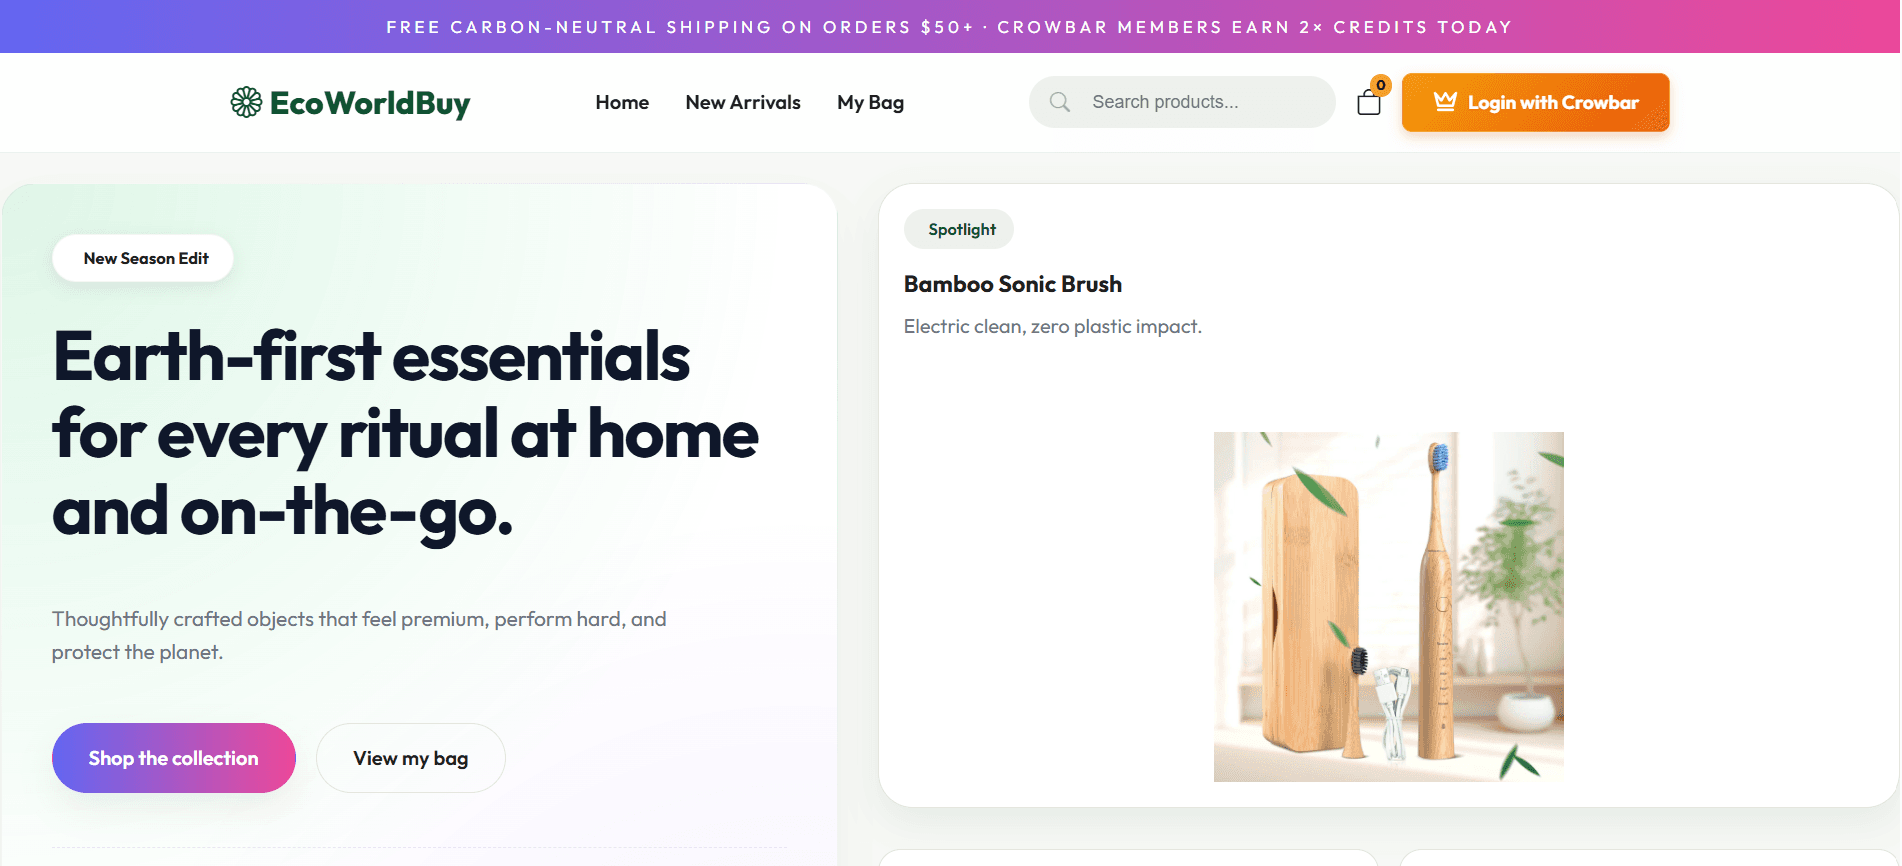
Task: Click the crown icon on the login button
Action: [x=1445, y=102]
